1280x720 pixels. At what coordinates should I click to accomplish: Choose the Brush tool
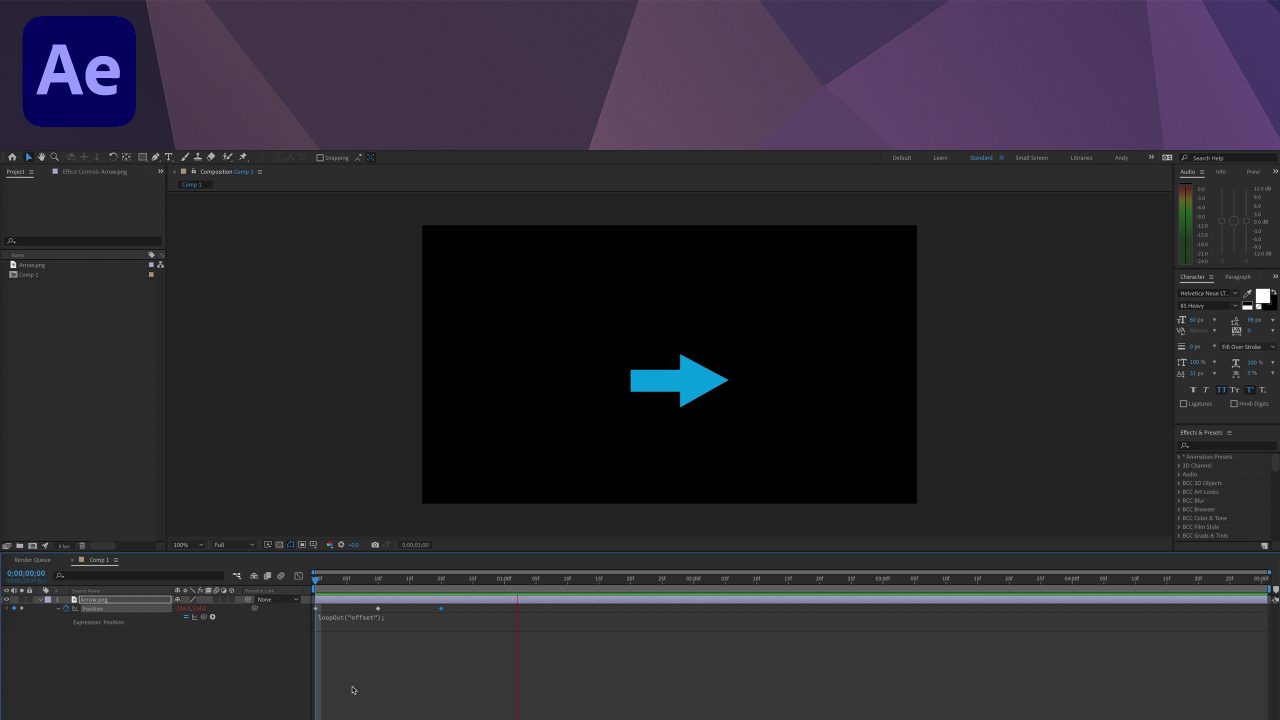tap(185, 157)
